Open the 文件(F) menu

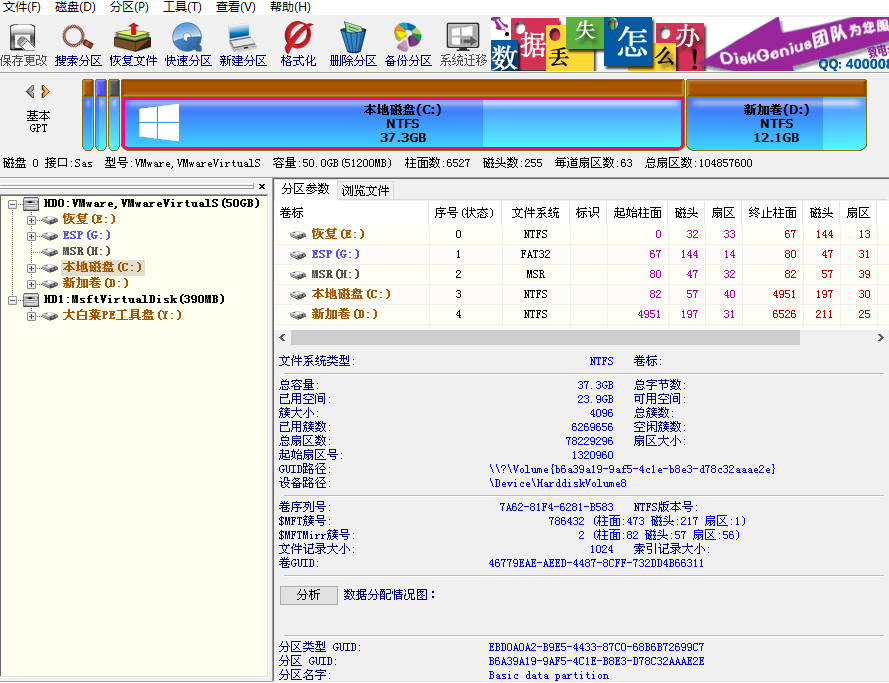[x=22, y=7]
